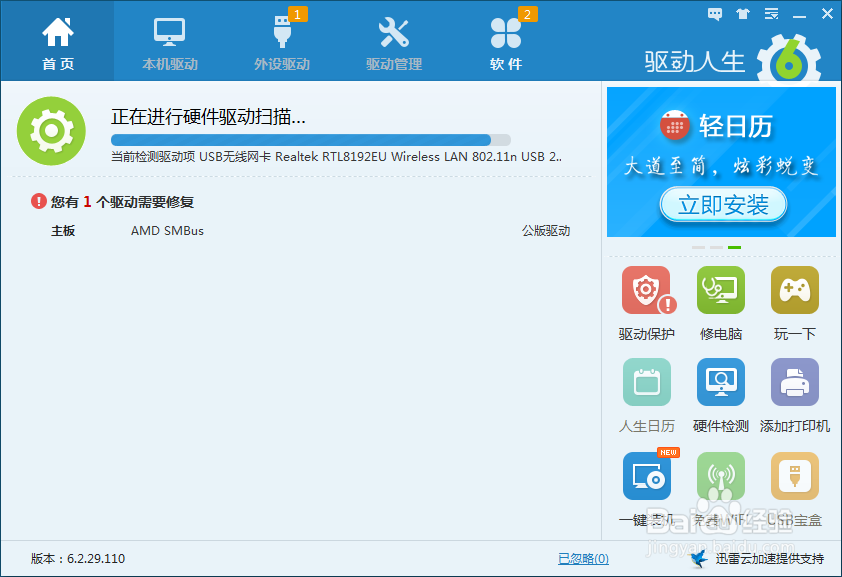Click the version 6.2.29.110 text
Viewport: 842px width, 577px height.
pyautogui.click(x=78, y=559)
